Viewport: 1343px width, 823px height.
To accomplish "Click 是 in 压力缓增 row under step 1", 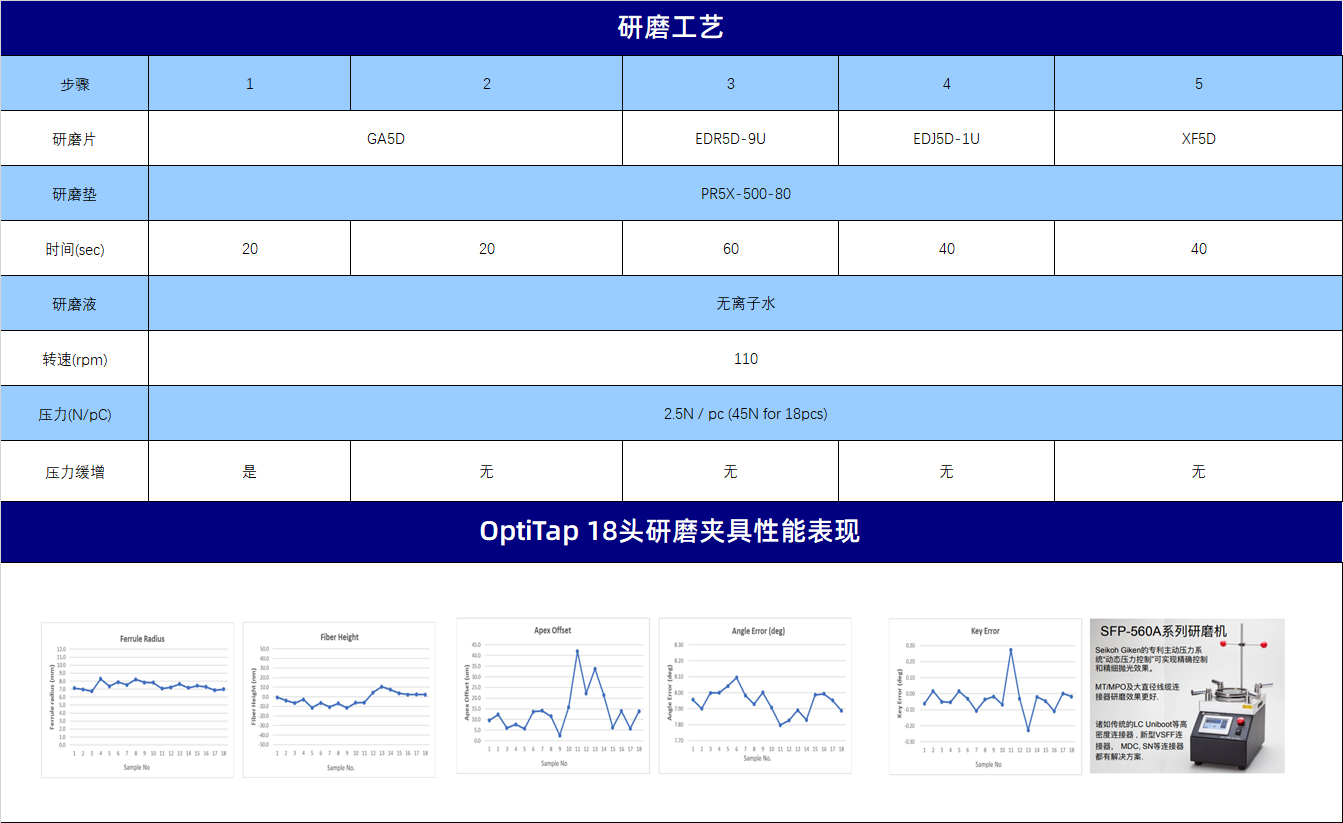I will tap(250, 471).
